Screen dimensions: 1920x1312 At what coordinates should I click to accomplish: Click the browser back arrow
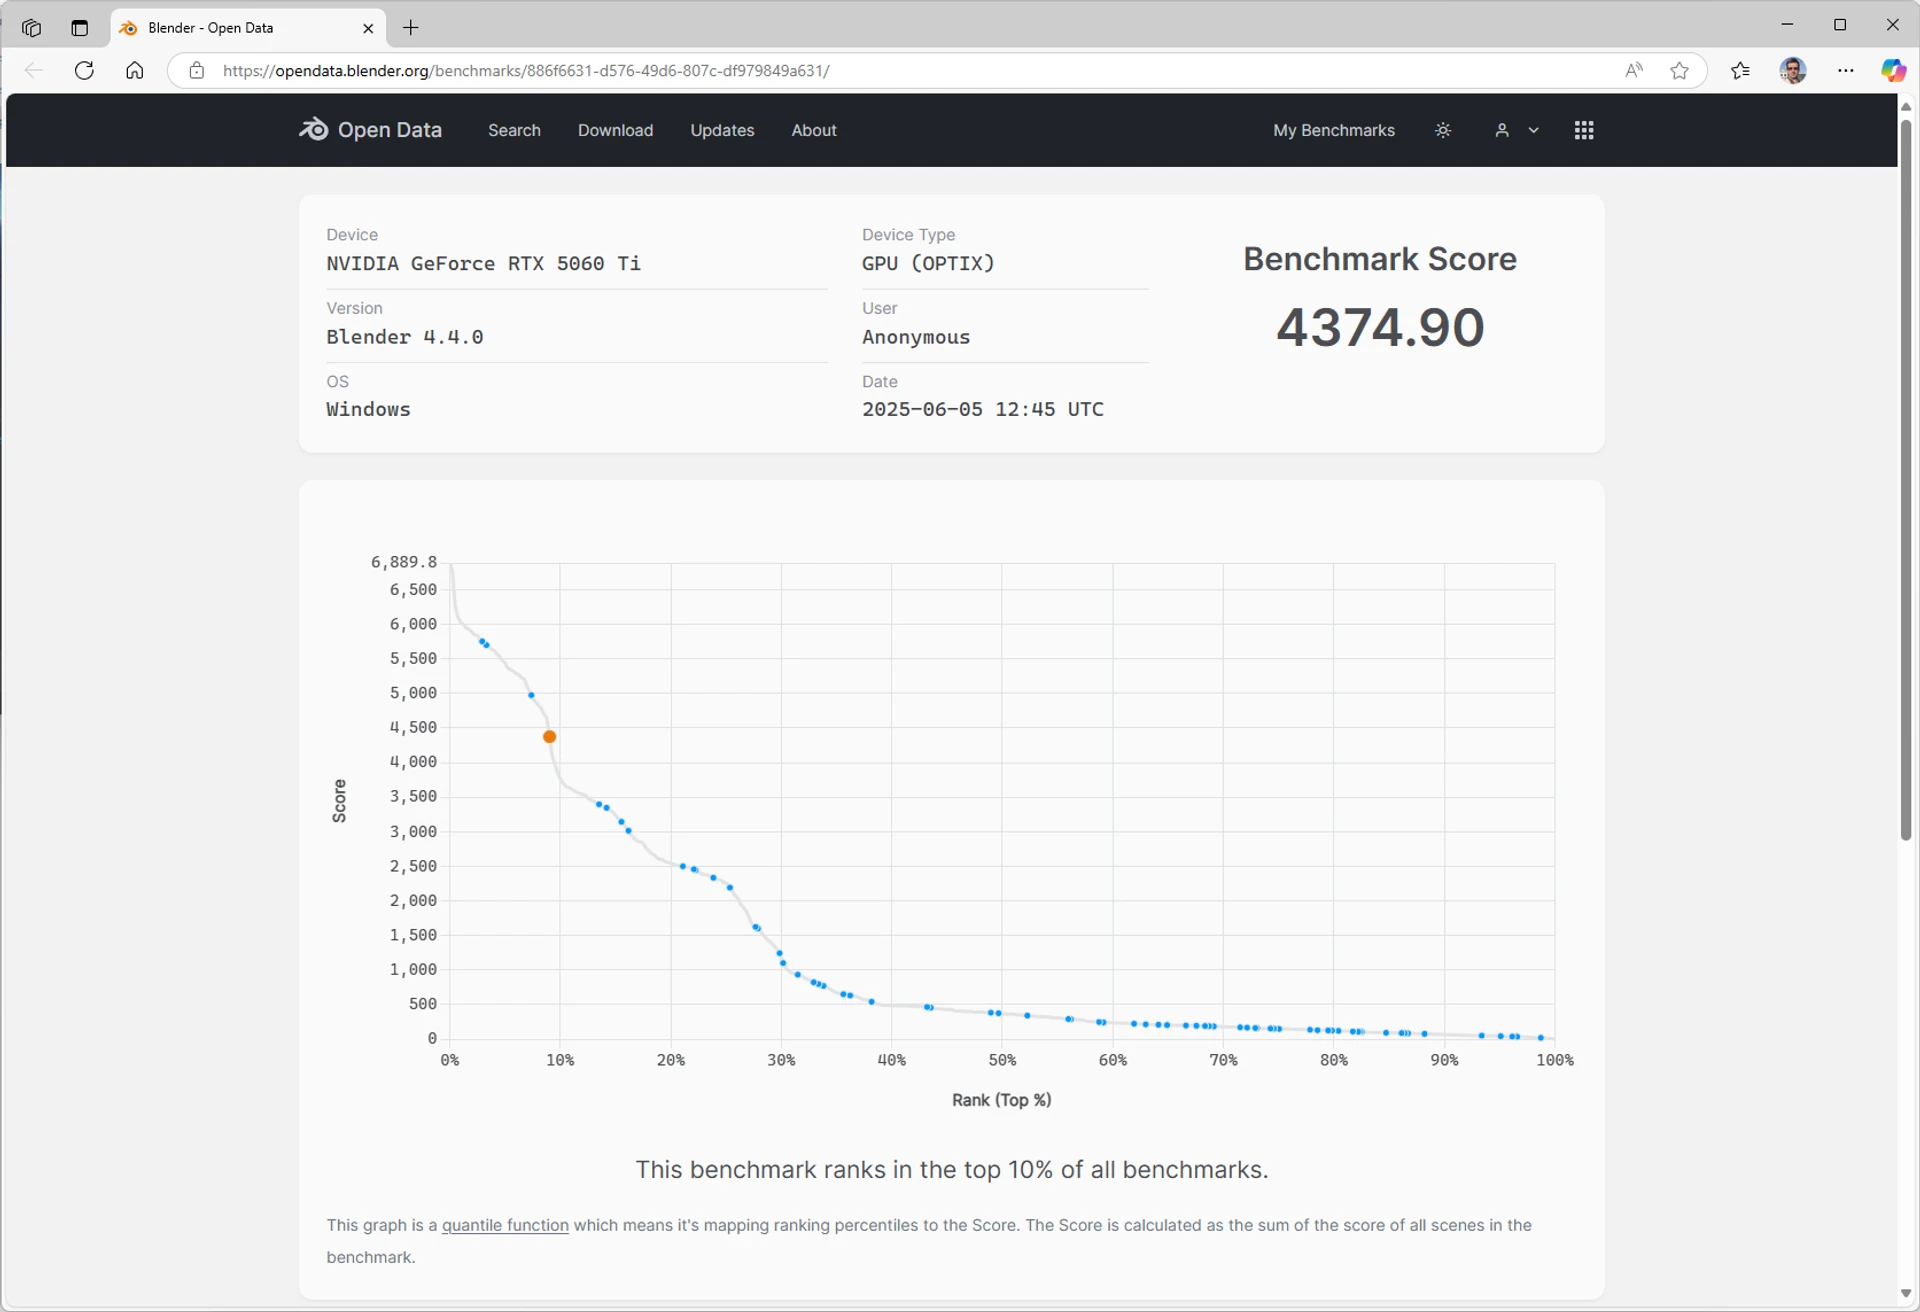[33, 70]
